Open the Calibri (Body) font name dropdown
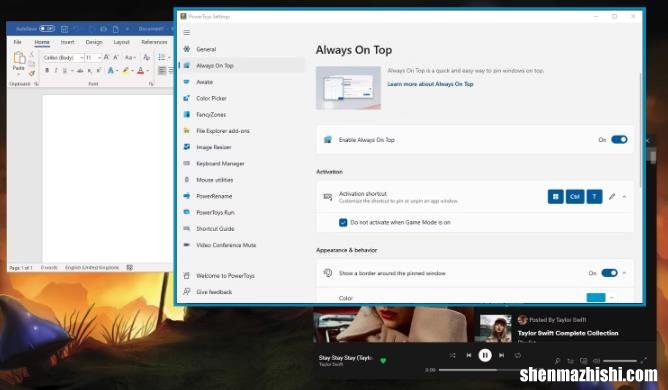Image resolution: width=668 pixels, height=390 pixels. pyautogui.click(x=81, y=58)
